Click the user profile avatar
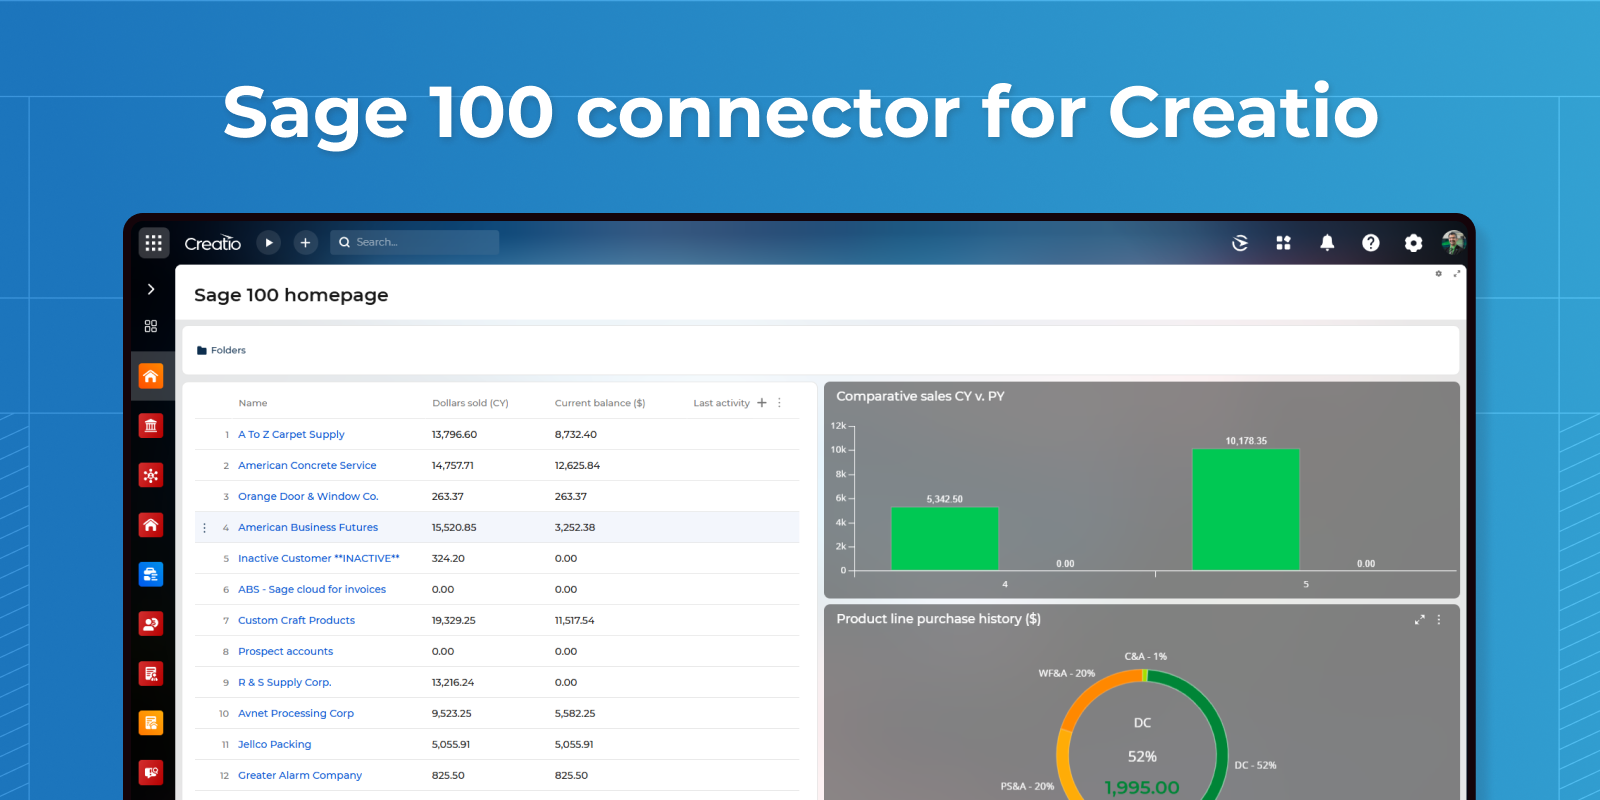This screenshot has height=800, width=1600. click(1453, 242)
